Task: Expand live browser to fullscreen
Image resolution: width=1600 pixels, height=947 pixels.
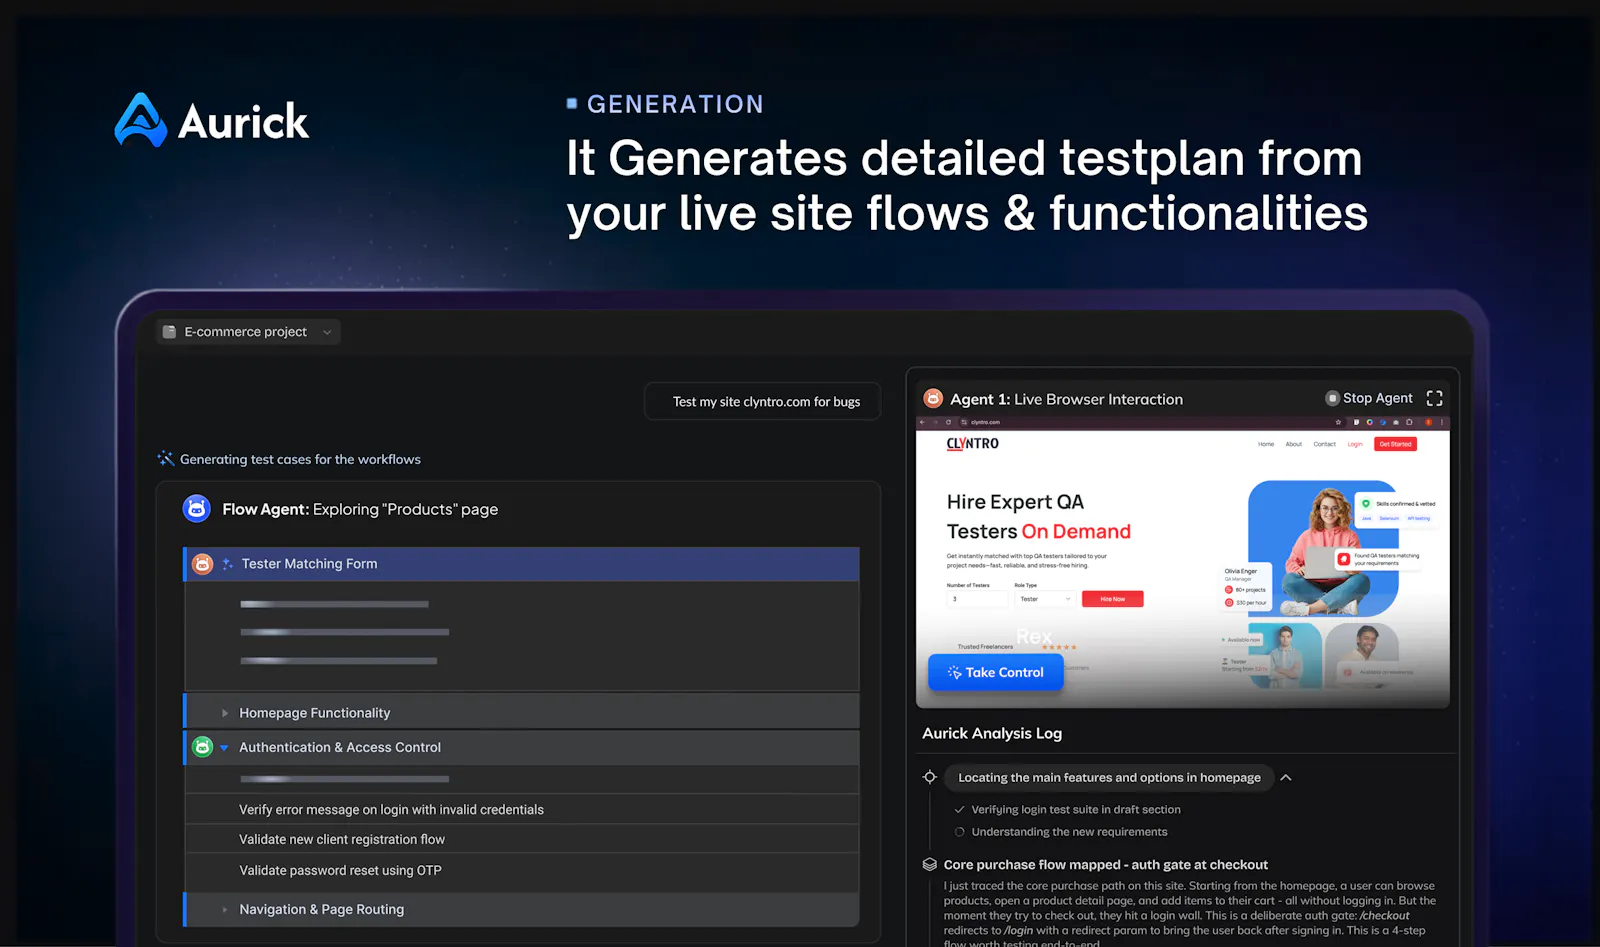Action: pyautogui.click(x=1434, y=398)
